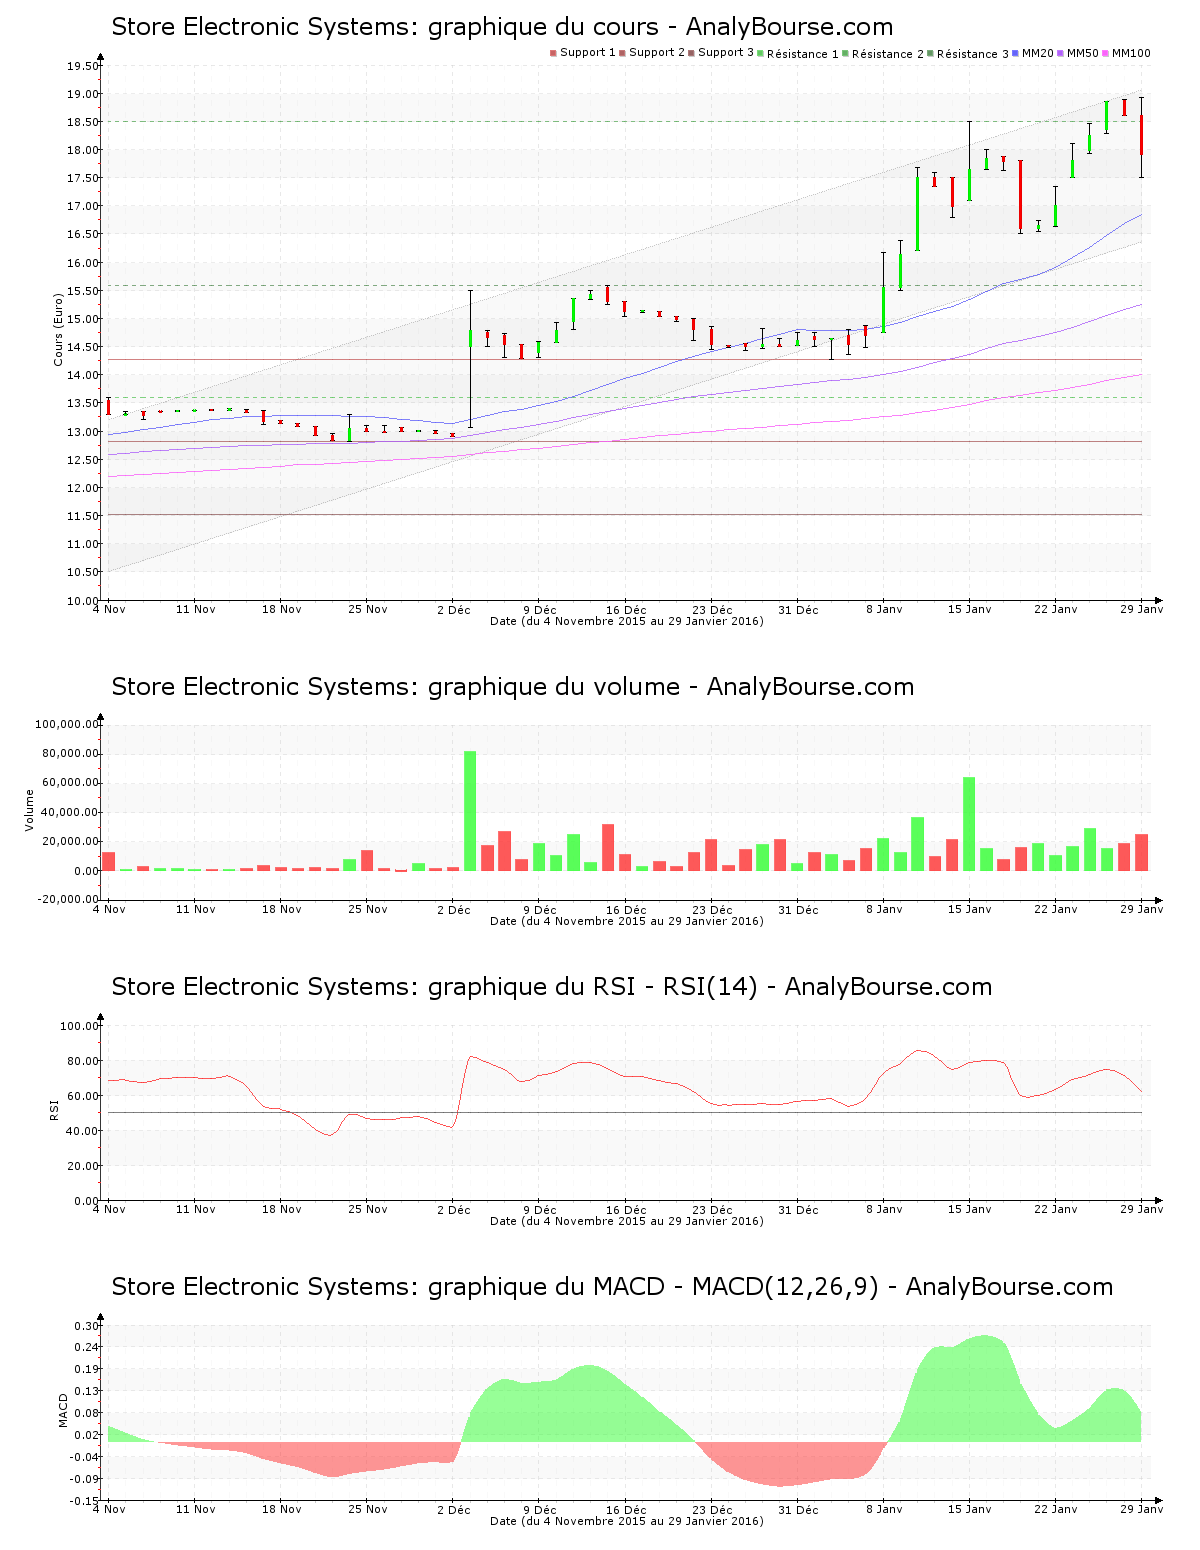Viewport: 1200px width, 1550px height.
Task: Click the tall green volume bar at 15 Janv
Action: (969, 824)
